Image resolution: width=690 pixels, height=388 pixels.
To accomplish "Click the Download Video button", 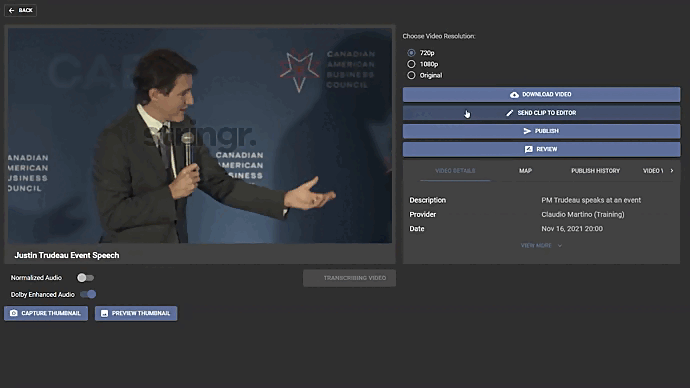I will tap(541, 95).
